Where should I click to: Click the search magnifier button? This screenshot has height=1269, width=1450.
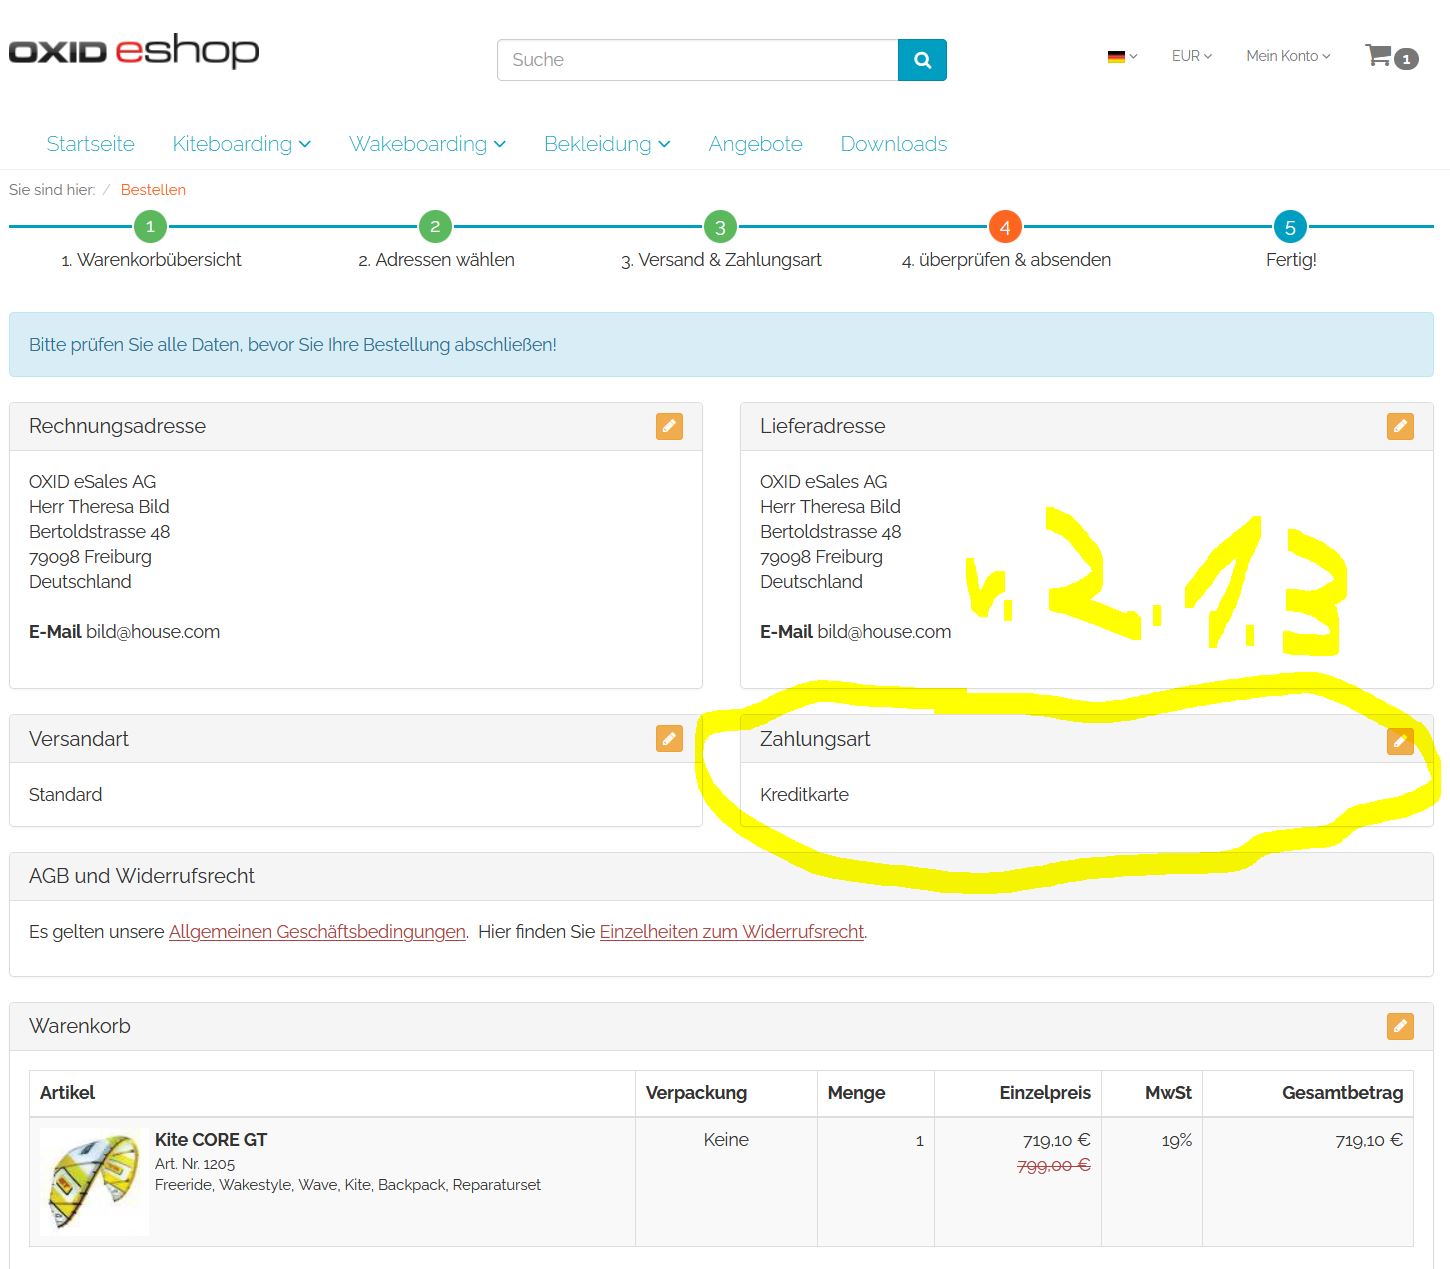click(x=922, y=60)
